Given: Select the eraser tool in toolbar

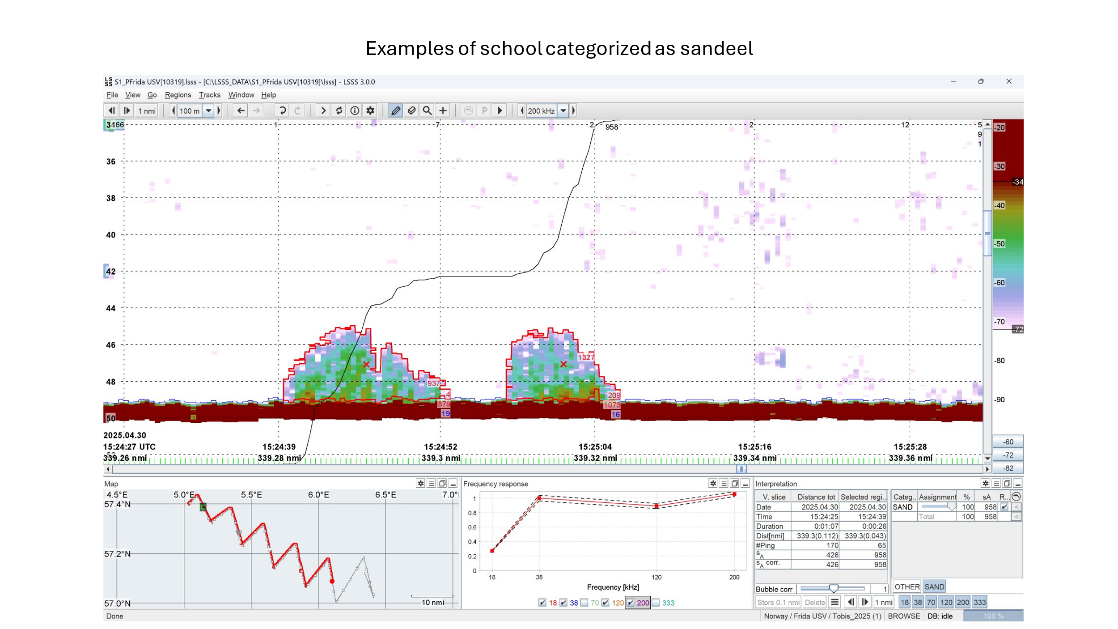Looking at the screenshot, I should point(411,110).
